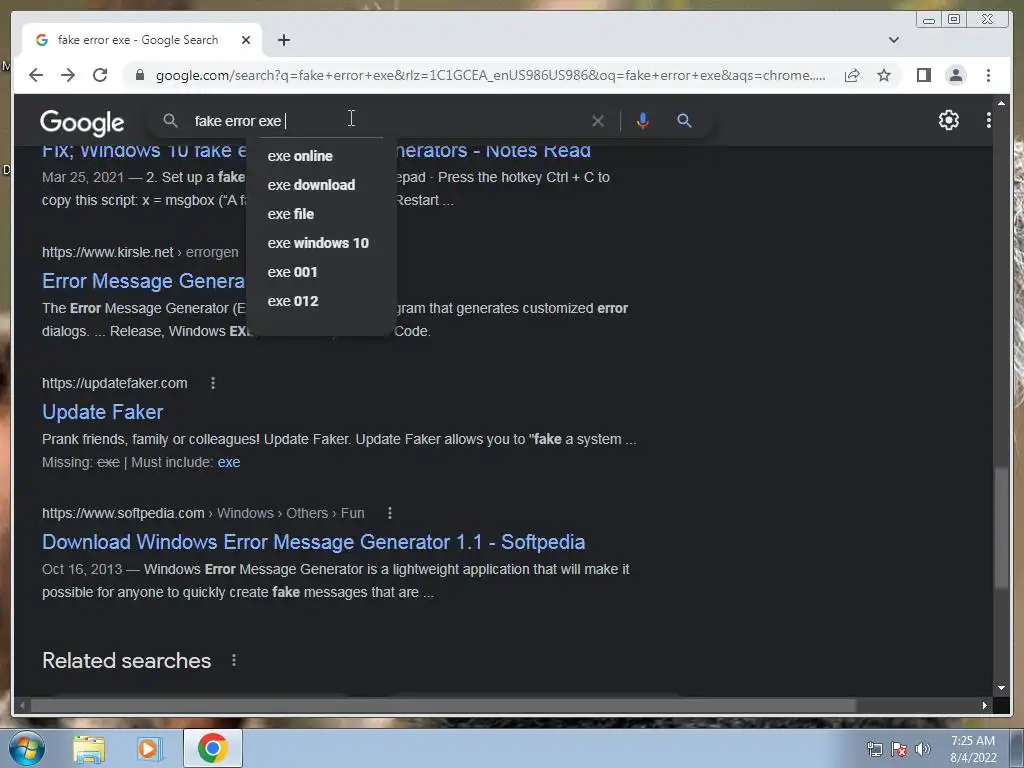Click the scroll down arrow

pos(1001,688)
